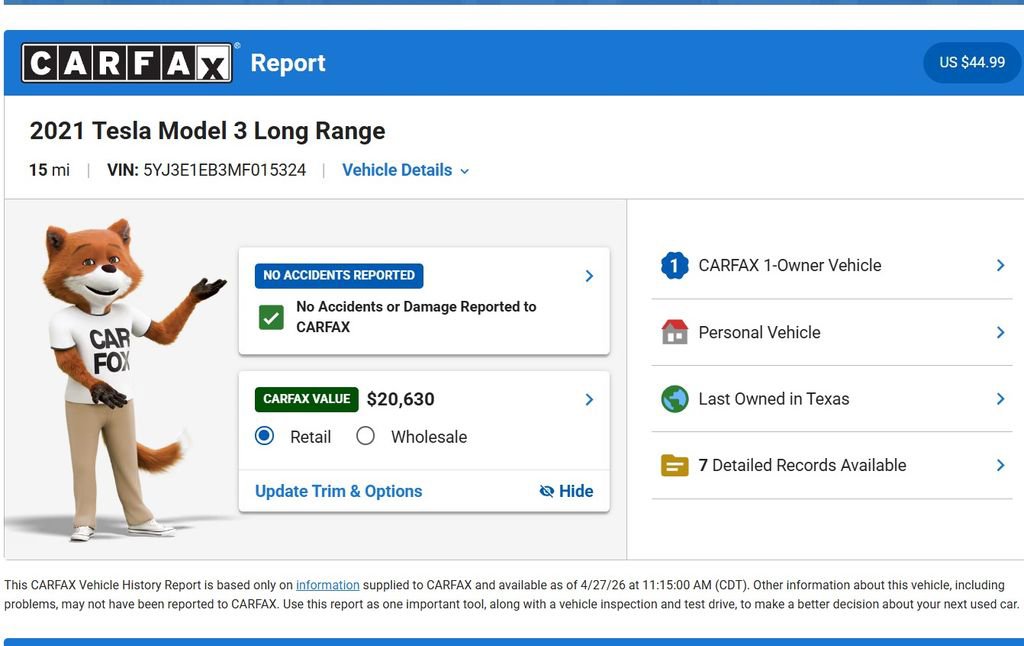
Task: Select the Retail value option
Action: 264,436
